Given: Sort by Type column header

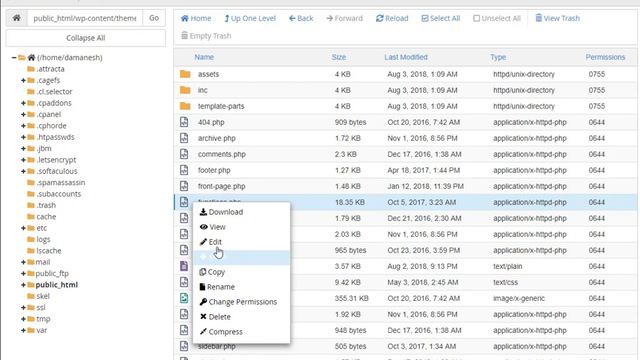Looking at the screenshot, I should (x=498, y=57).
